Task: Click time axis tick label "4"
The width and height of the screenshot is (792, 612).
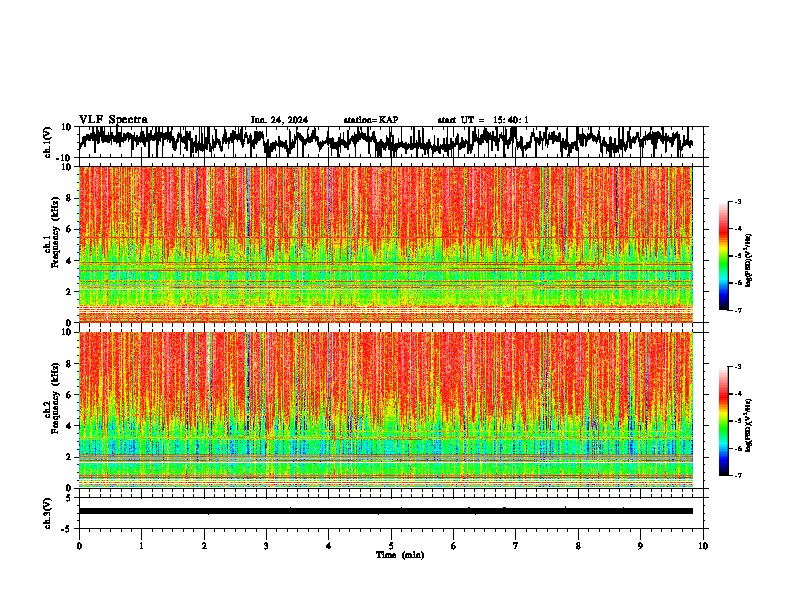Action: coord(329,546)
